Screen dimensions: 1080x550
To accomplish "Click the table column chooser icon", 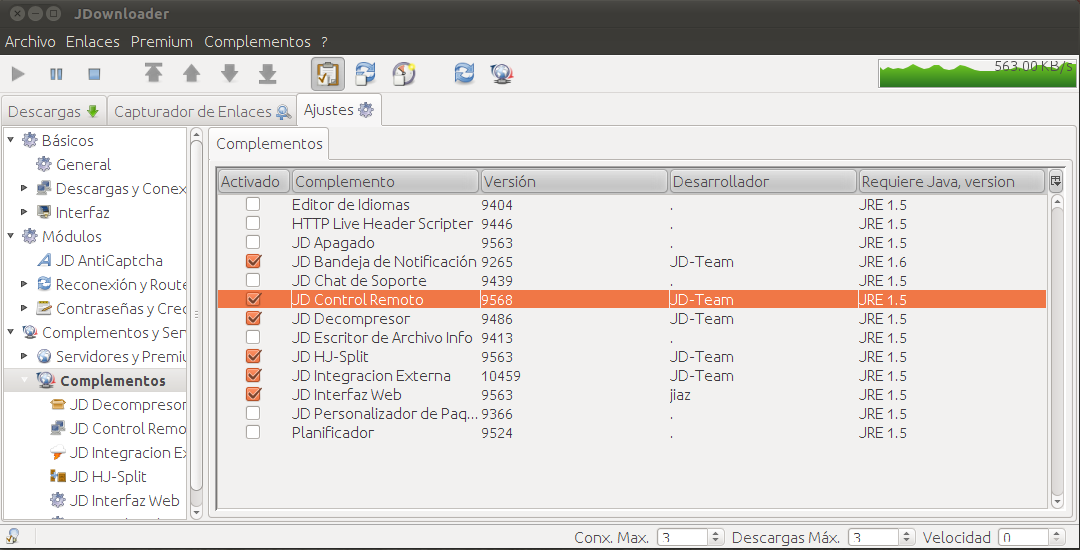I will tap(1056, 182).
